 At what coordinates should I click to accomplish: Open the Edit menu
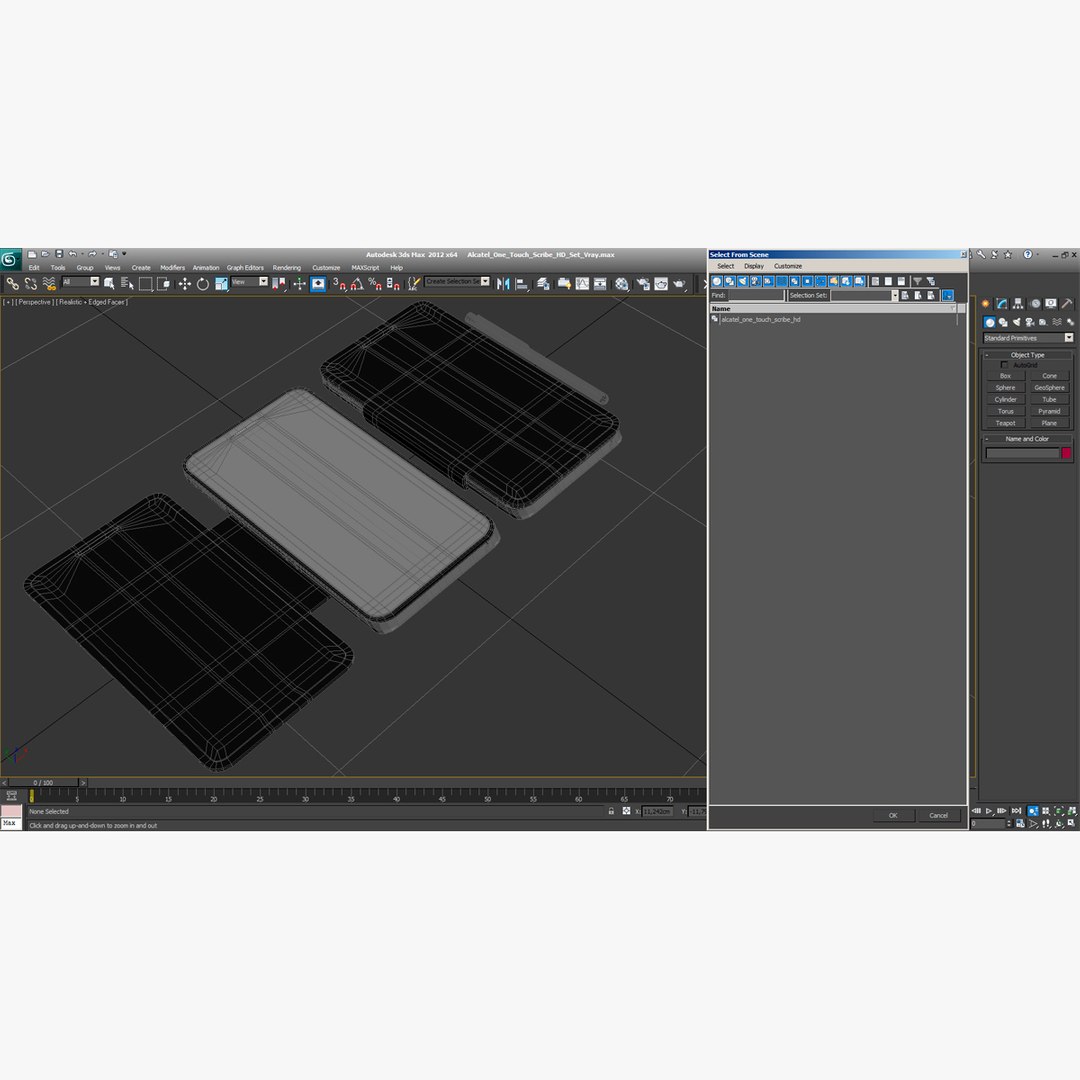point(34,268)
